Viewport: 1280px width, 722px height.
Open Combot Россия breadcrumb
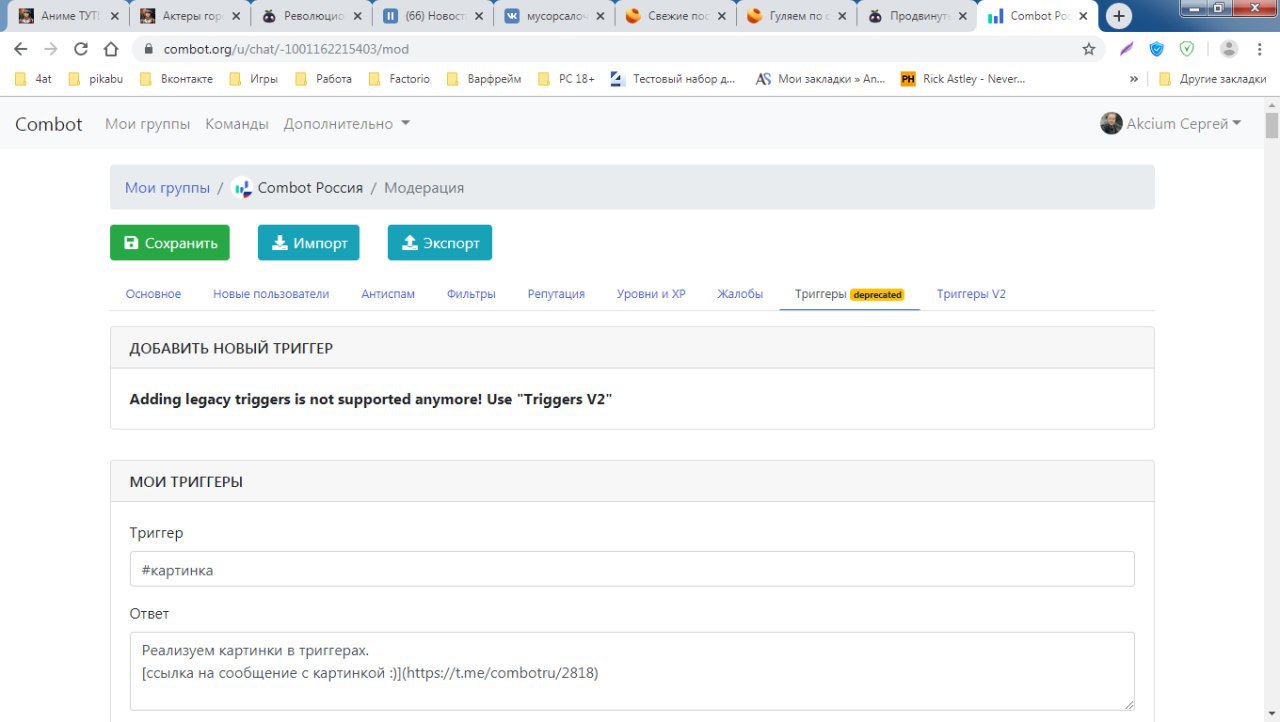pos(297,187)
